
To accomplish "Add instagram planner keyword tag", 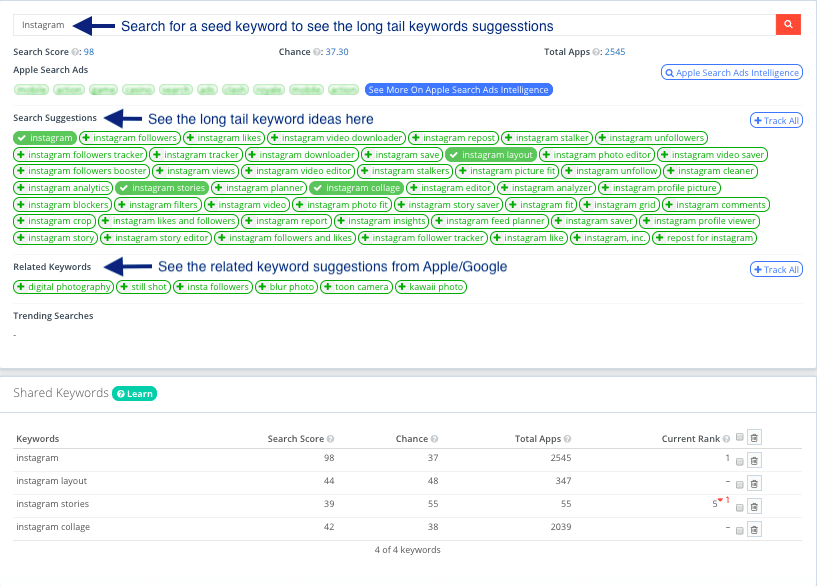I will point(259,188).
